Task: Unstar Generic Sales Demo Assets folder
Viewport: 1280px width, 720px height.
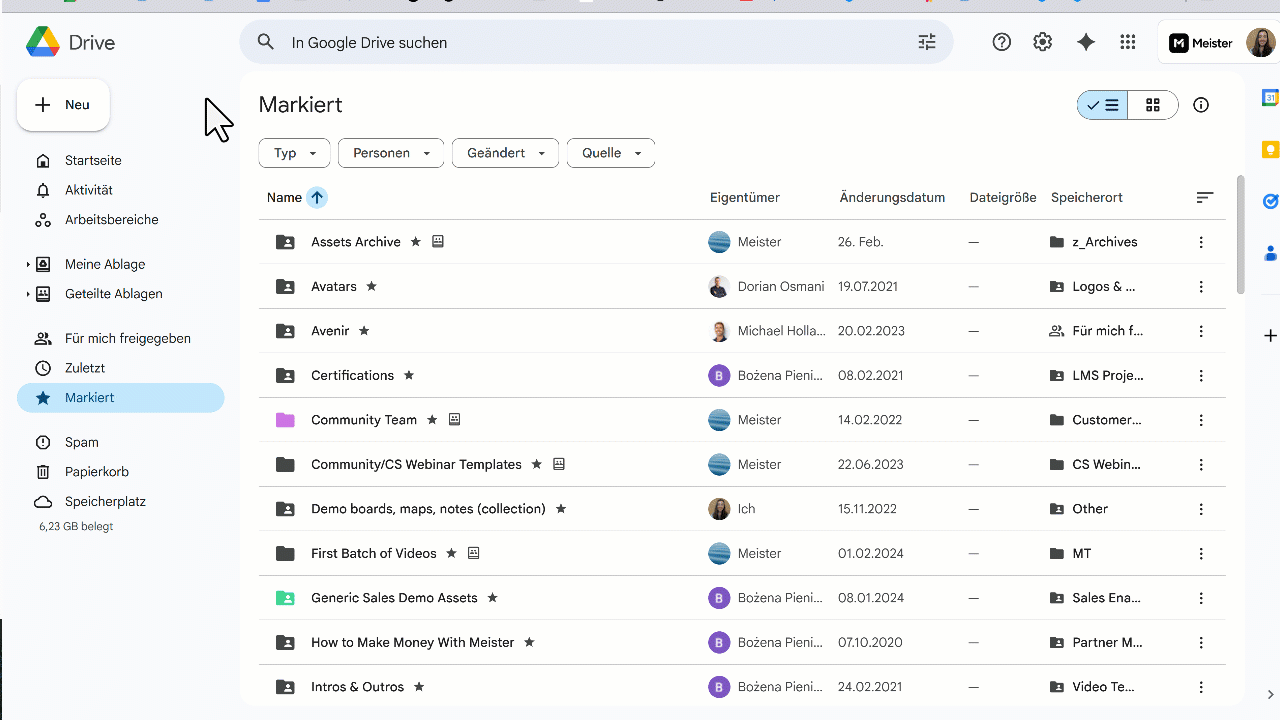Action: click(492, 598)
